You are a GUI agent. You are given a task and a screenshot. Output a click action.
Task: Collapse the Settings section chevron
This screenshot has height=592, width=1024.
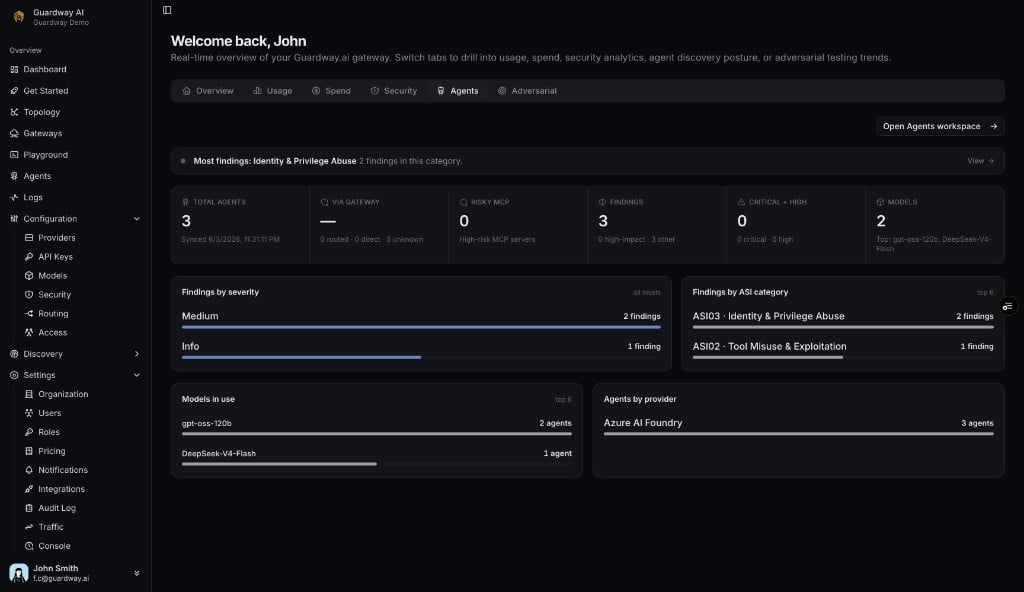(x=136, y=375)
